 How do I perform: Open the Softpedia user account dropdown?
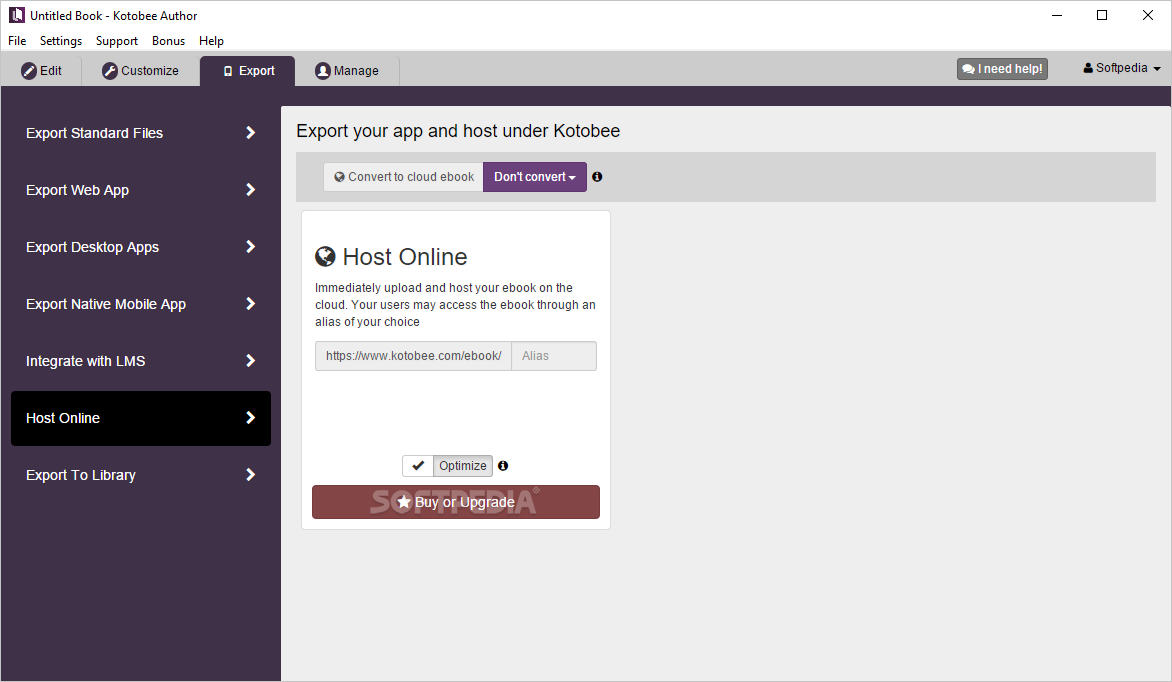coord(1122,68)
